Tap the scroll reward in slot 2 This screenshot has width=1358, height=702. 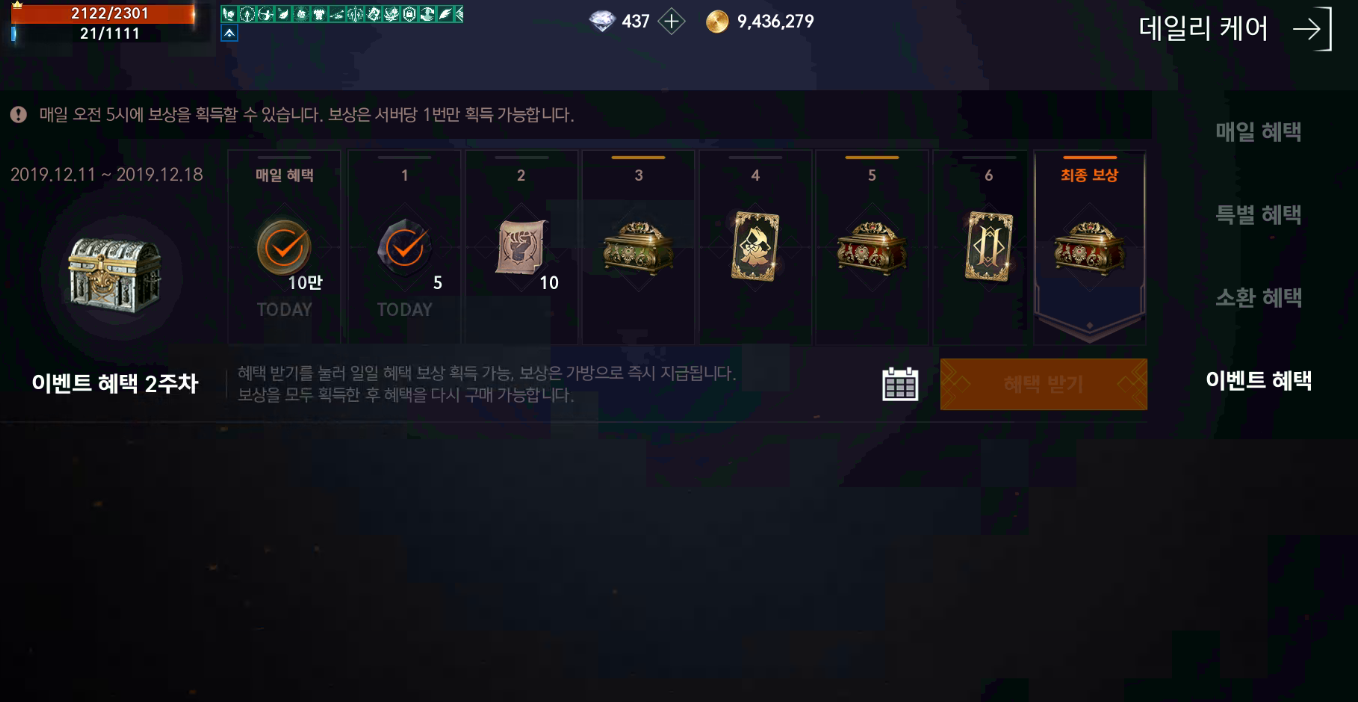(x=521, y=246)
